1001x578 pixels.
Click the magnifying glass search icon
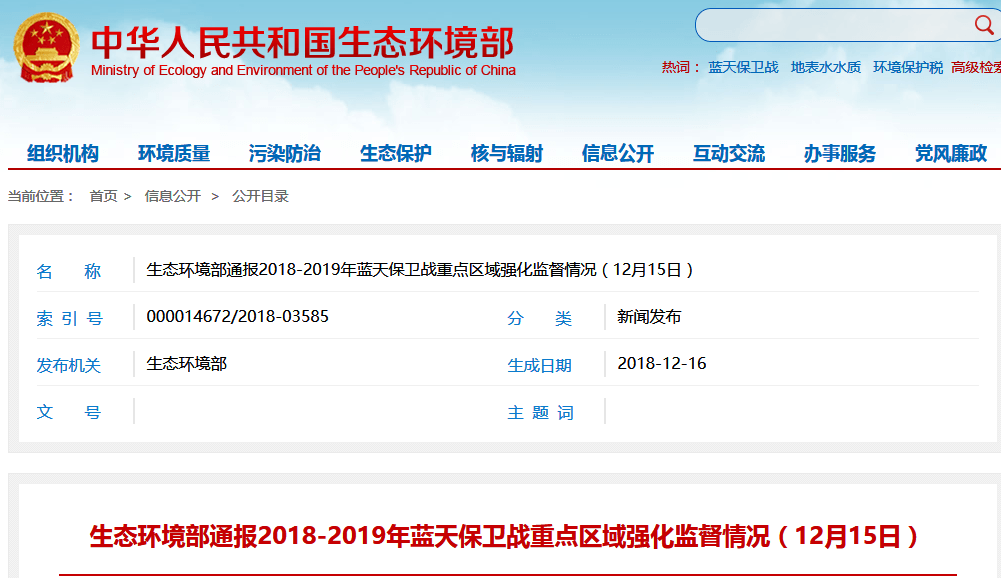point(983,25)
